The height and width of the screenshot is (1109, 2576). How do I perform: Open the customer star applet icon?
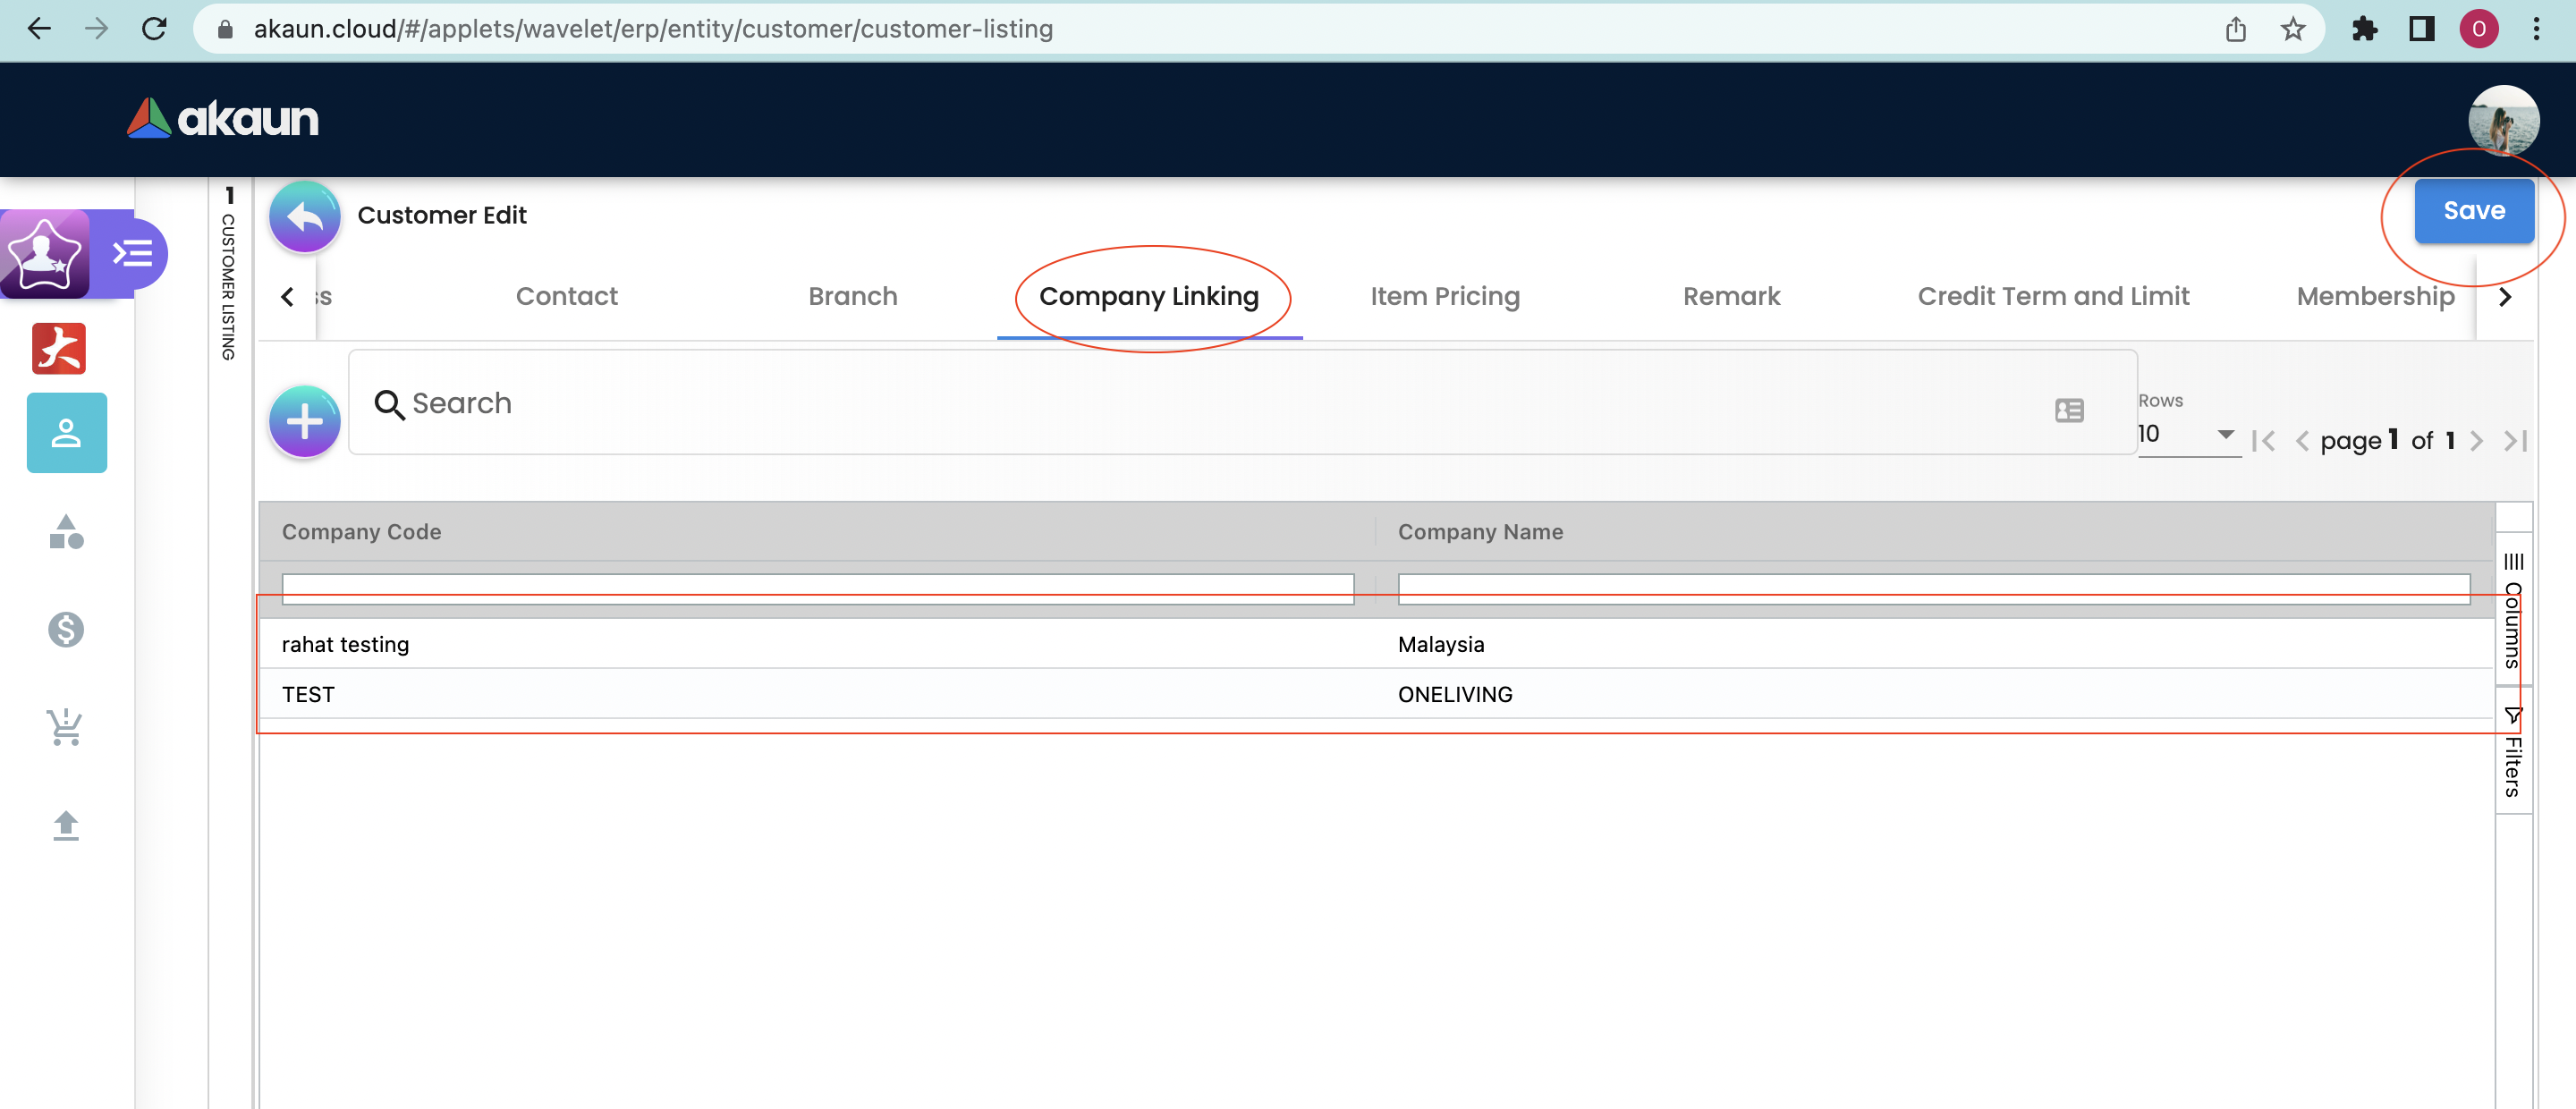click(43, 254)
